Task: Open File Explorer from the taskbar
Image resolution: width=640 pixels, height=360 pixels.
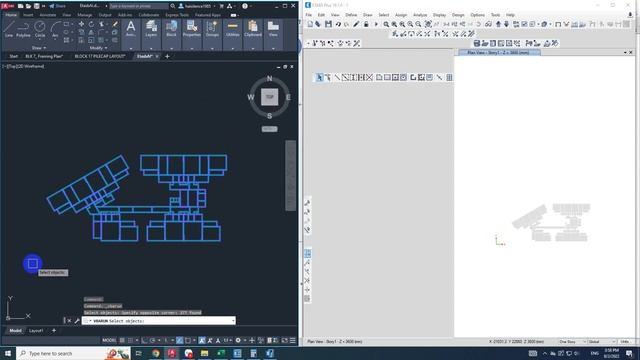Action: pyautogui.click(x=204, y=353)
